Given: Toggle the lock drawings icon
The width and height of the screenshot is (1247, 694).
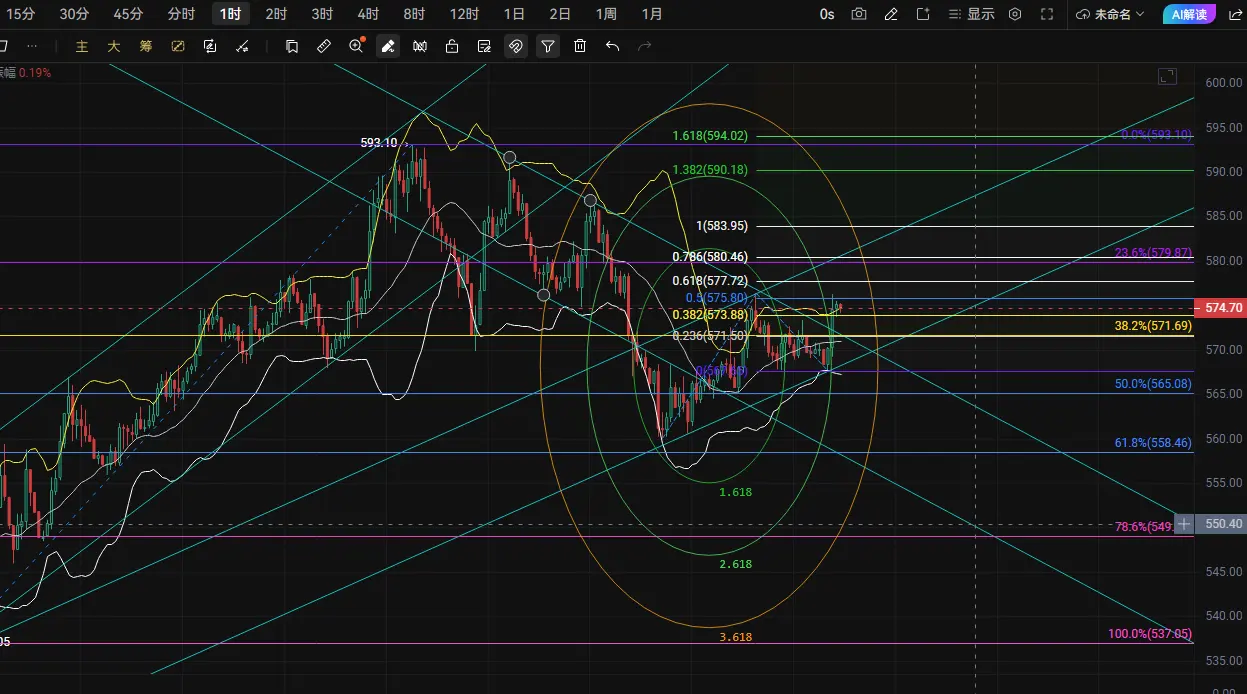Looking at the screenshot, I should point(452,46).
